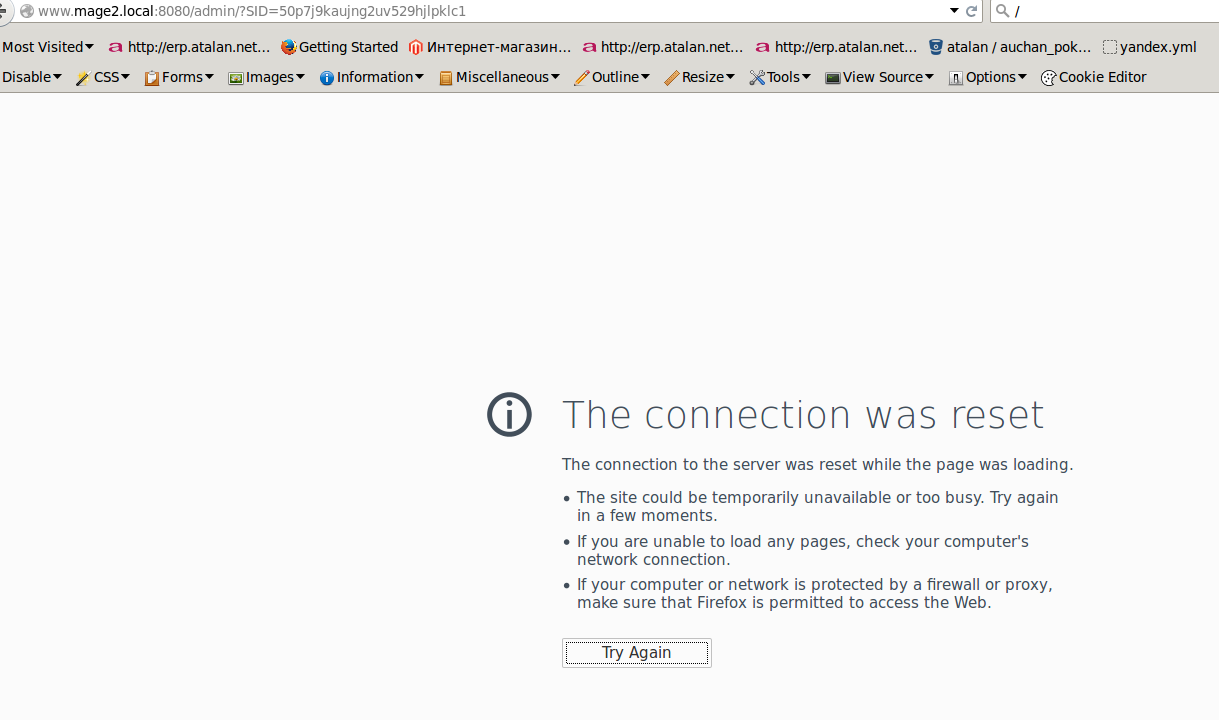Open the Outline dropdown
The height and width of the screenshot is (720, 1219).
pos(612,77)
